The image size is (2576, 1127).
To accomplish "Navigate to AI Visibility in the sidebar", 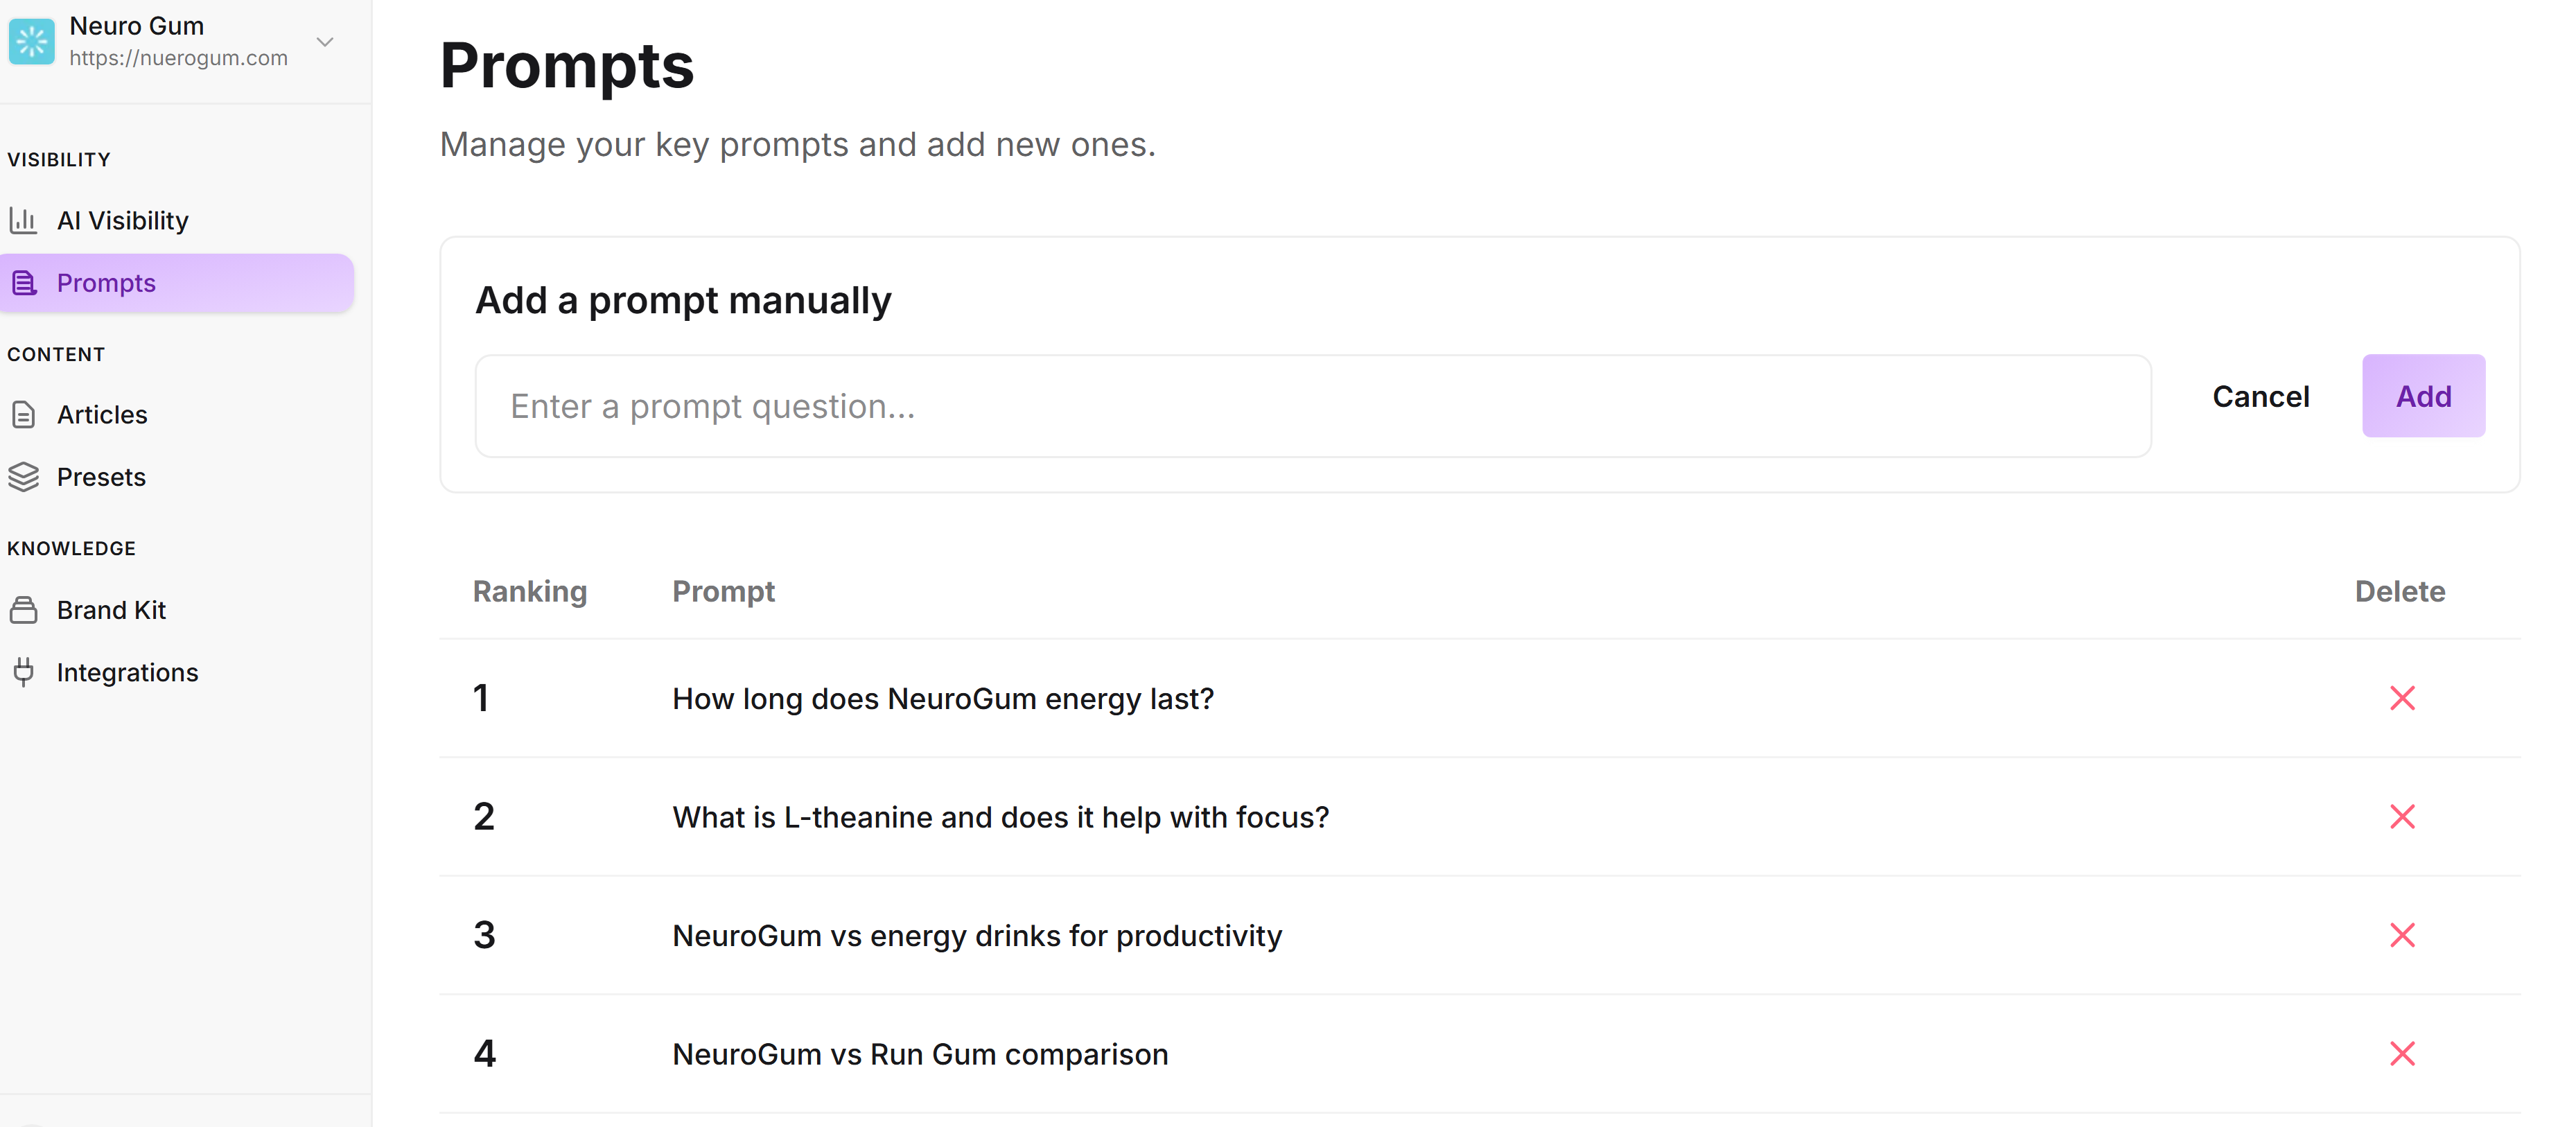I will point(122,220).
